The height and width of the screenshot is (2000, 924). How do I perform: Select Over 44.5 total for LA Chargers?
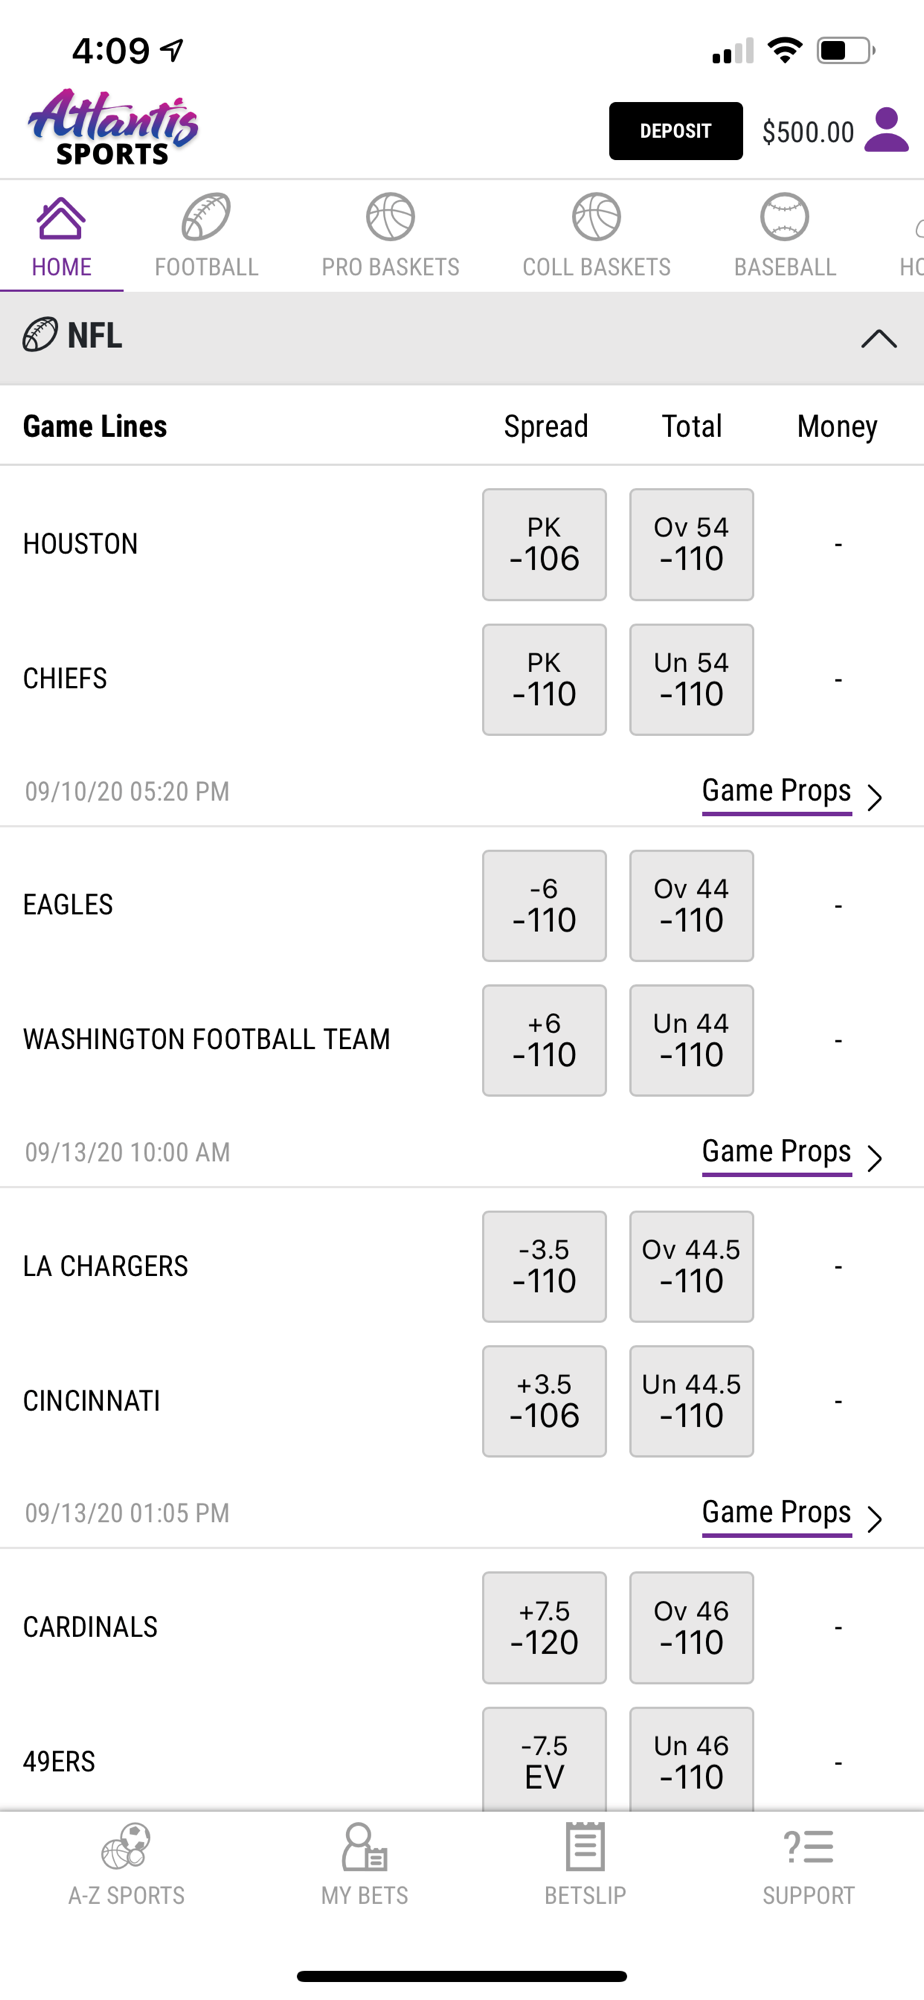[x=691, y=1267]
